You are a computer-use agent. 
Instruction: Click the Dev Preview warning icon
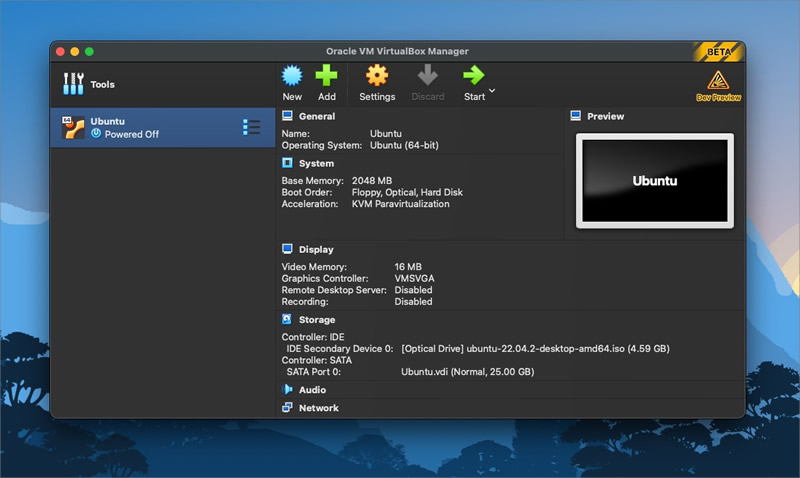click(x=718, y=81)
